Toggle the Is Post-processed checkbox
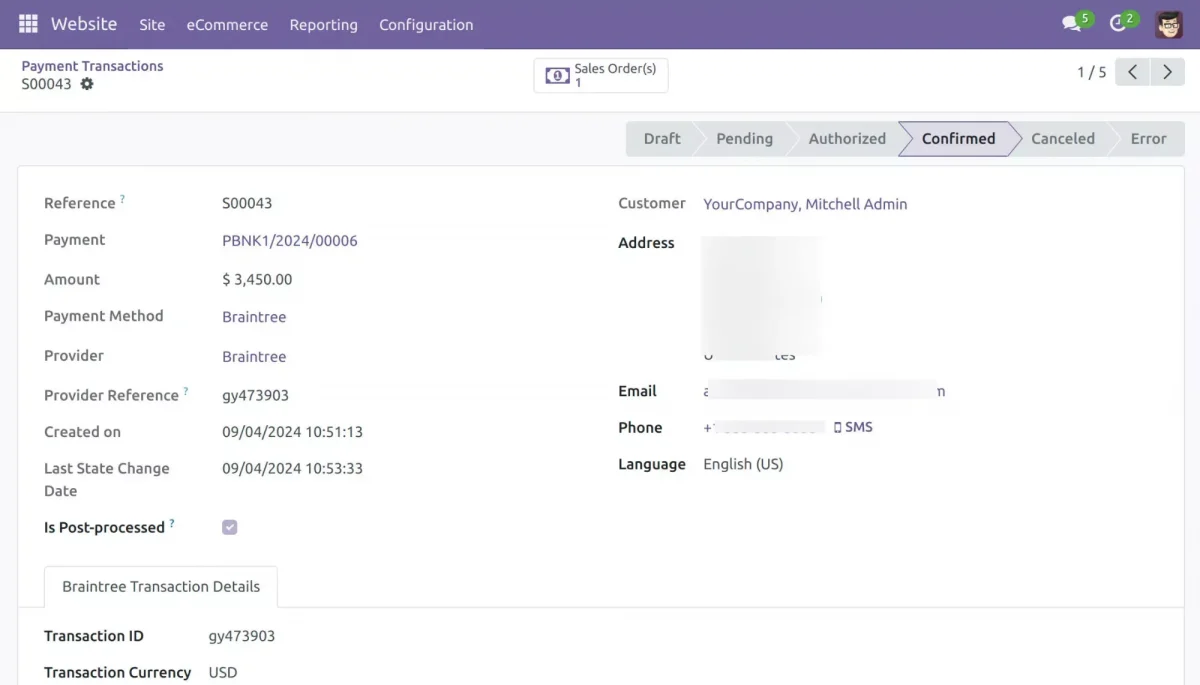This screenshot has width=1200, height=685. pos(230,527)
